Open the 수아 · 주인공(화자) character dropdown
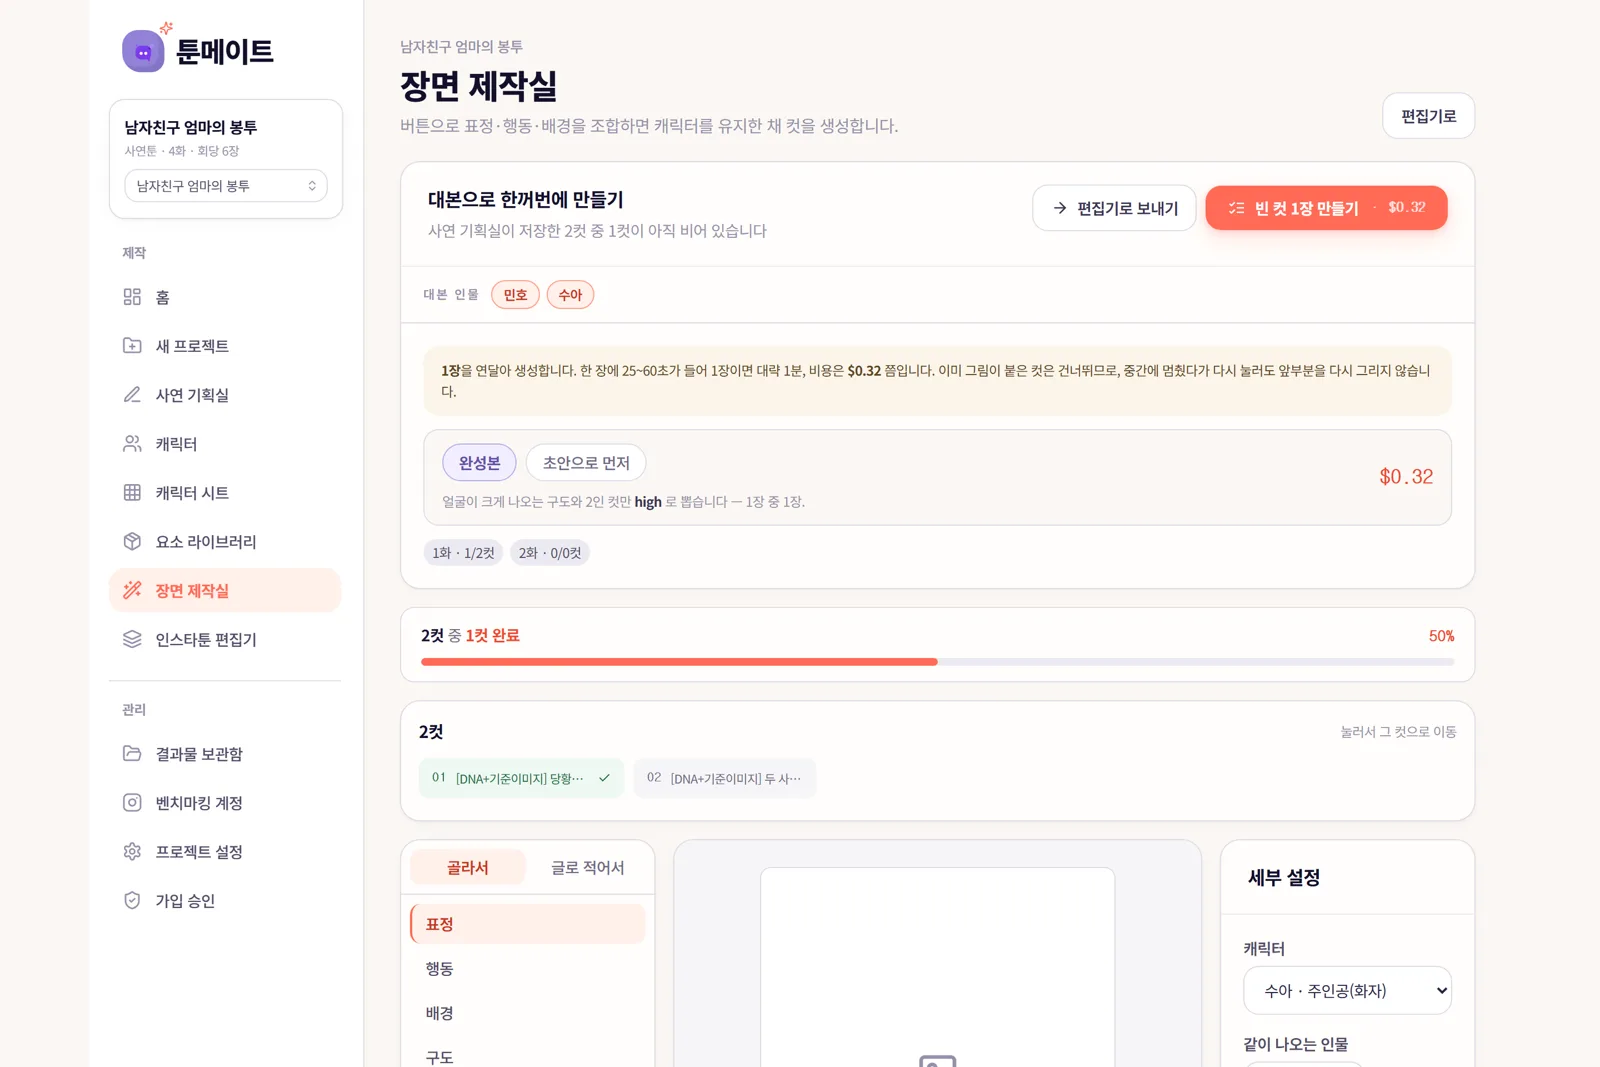The image size is (1600, 1067). coord(1347,991)
